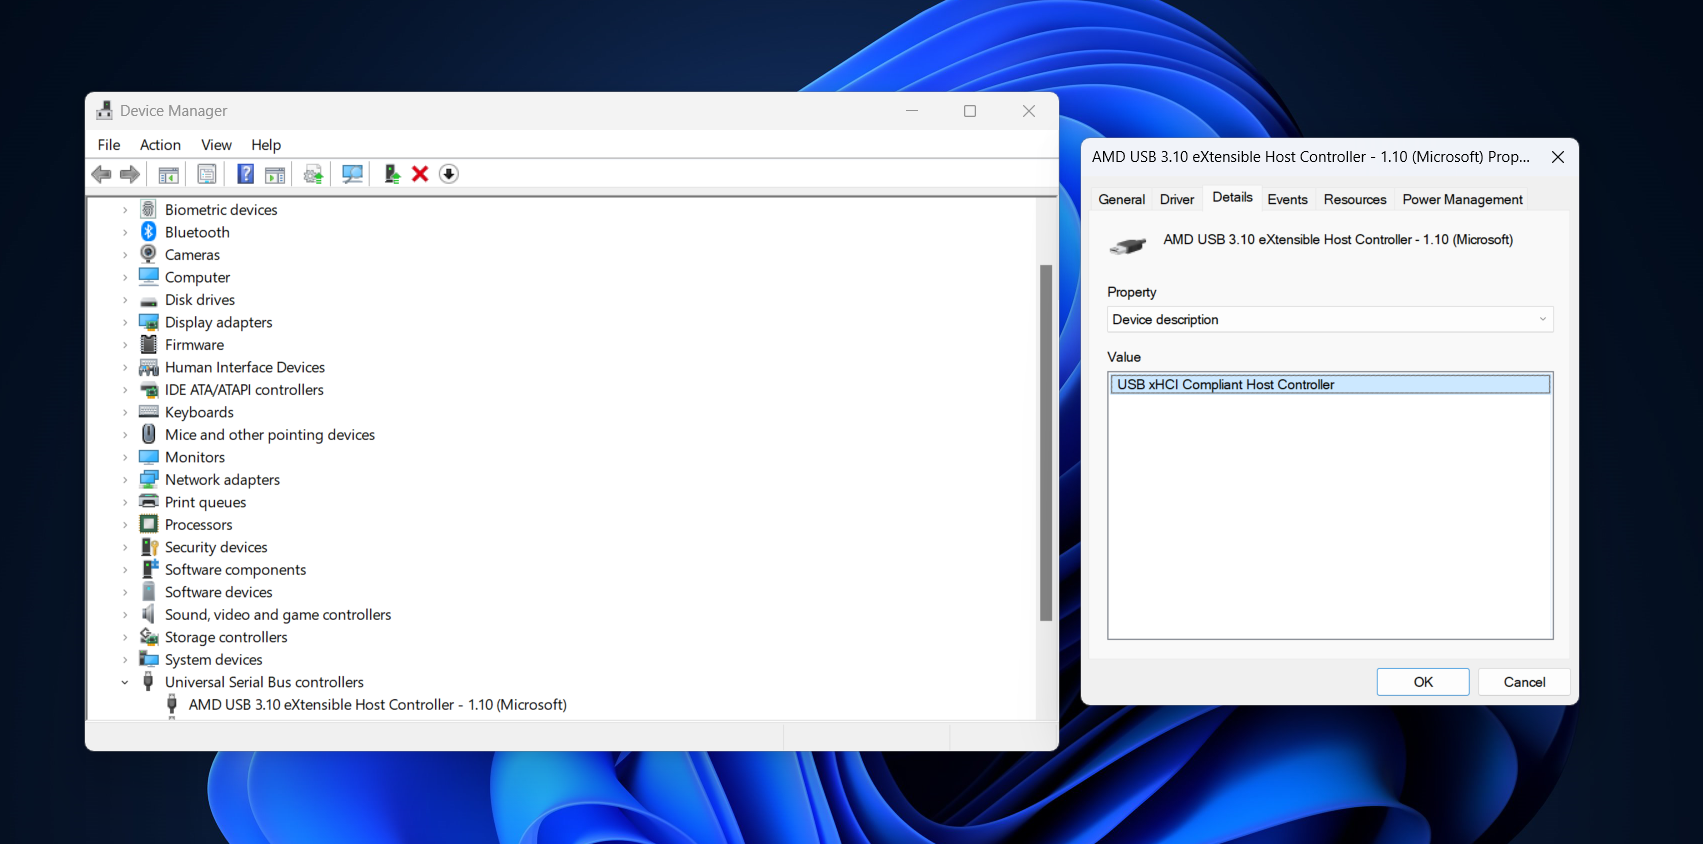1703x844 pixels.
Task: Click the Processors category icon
Action: point(149,524)
